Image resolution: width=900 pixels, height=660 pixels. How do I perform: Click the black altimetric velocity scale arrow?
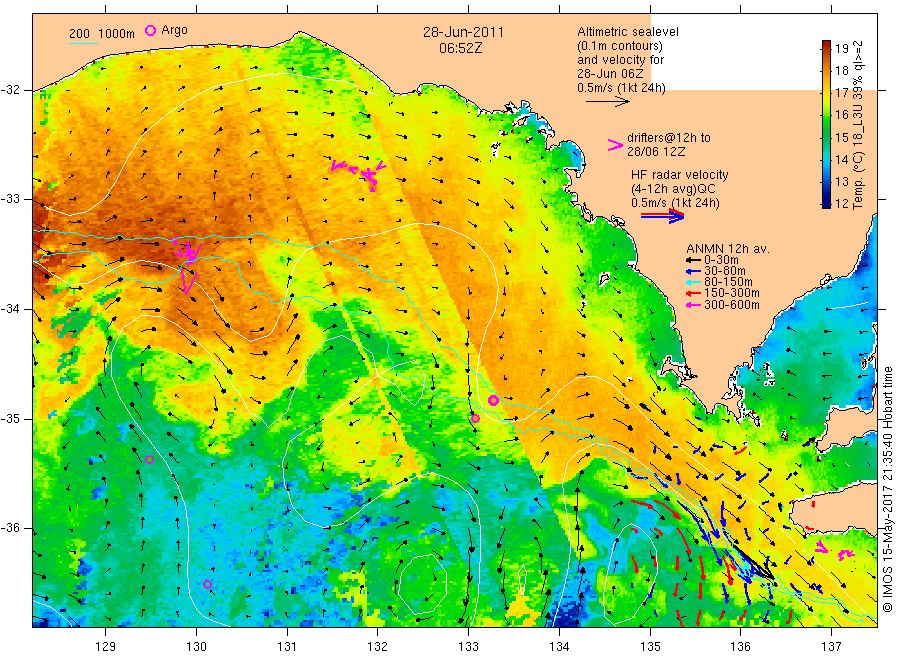(x=608, y=102)
